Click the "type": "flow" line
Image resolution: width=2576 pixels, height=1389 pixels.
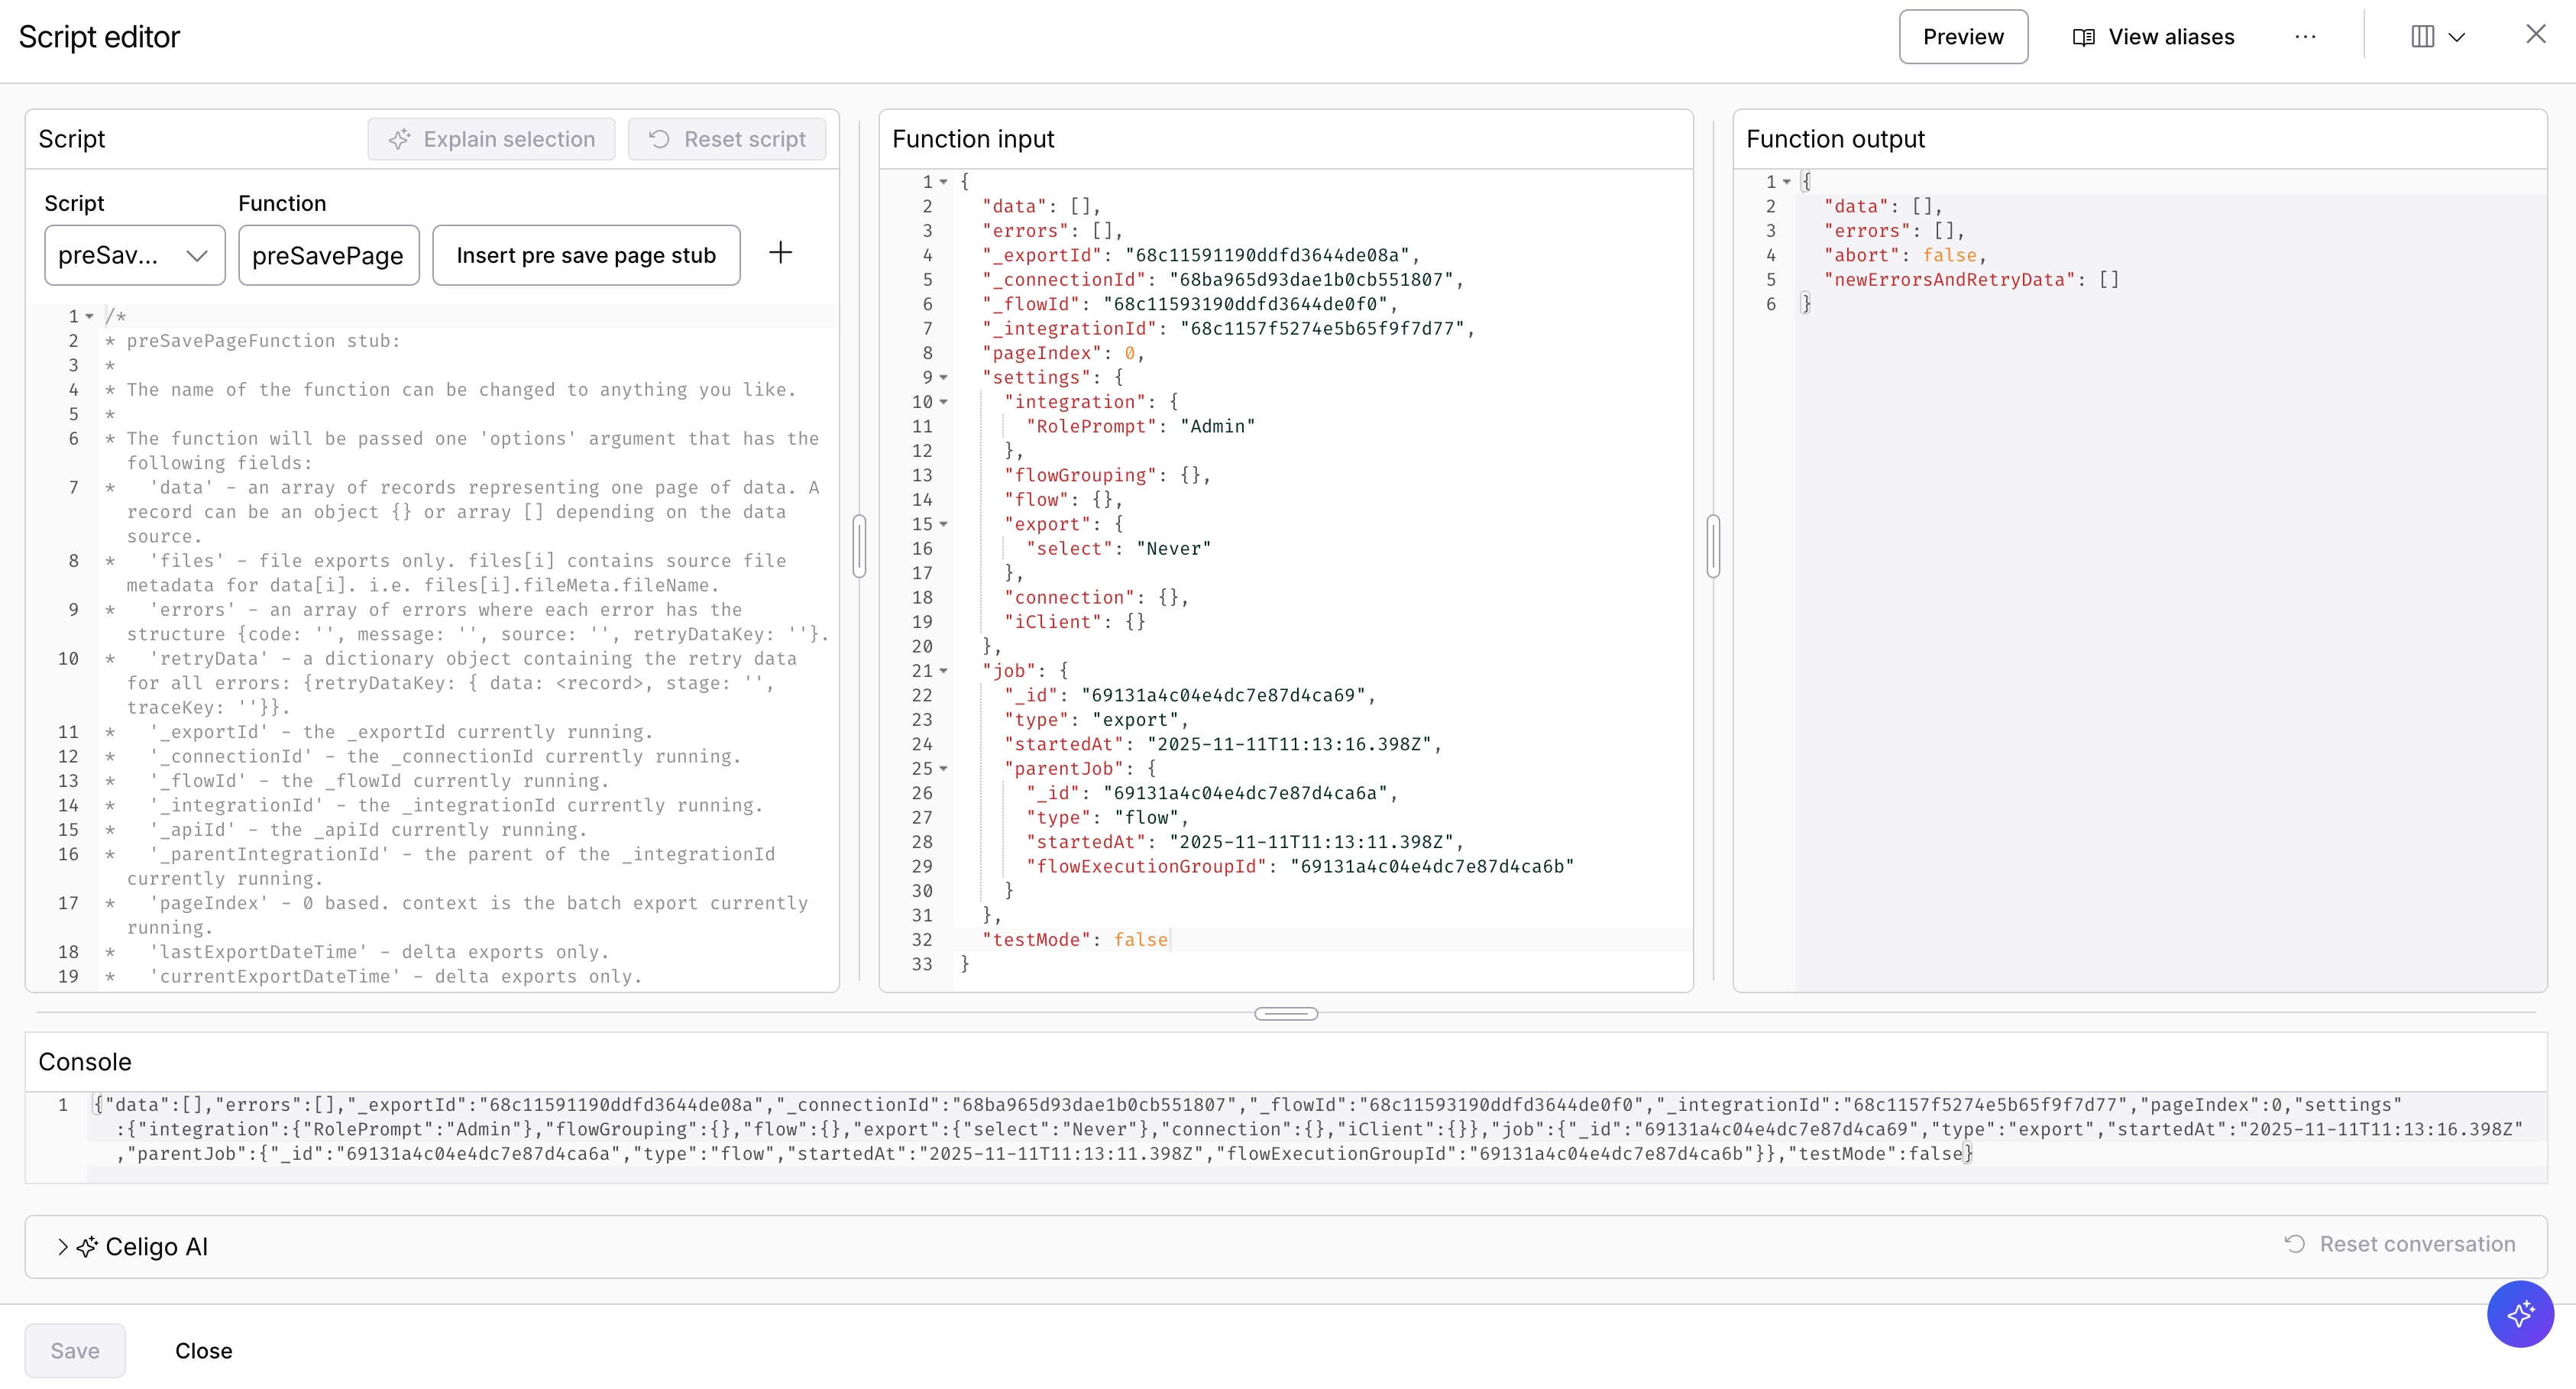pyautogui.click(x=1107, y=818)
